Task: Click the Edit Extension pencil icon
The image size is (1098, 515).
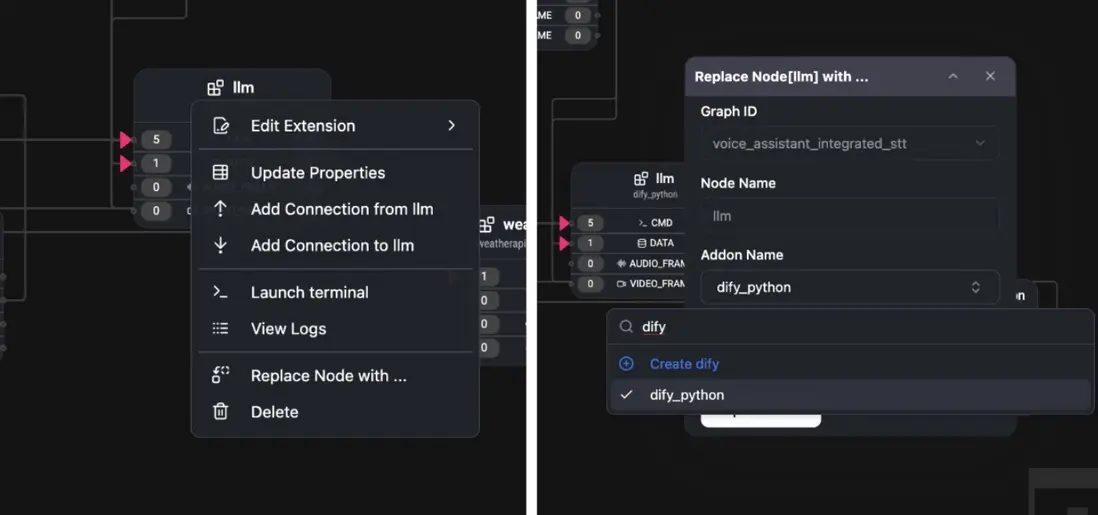Action: (221, 126)
